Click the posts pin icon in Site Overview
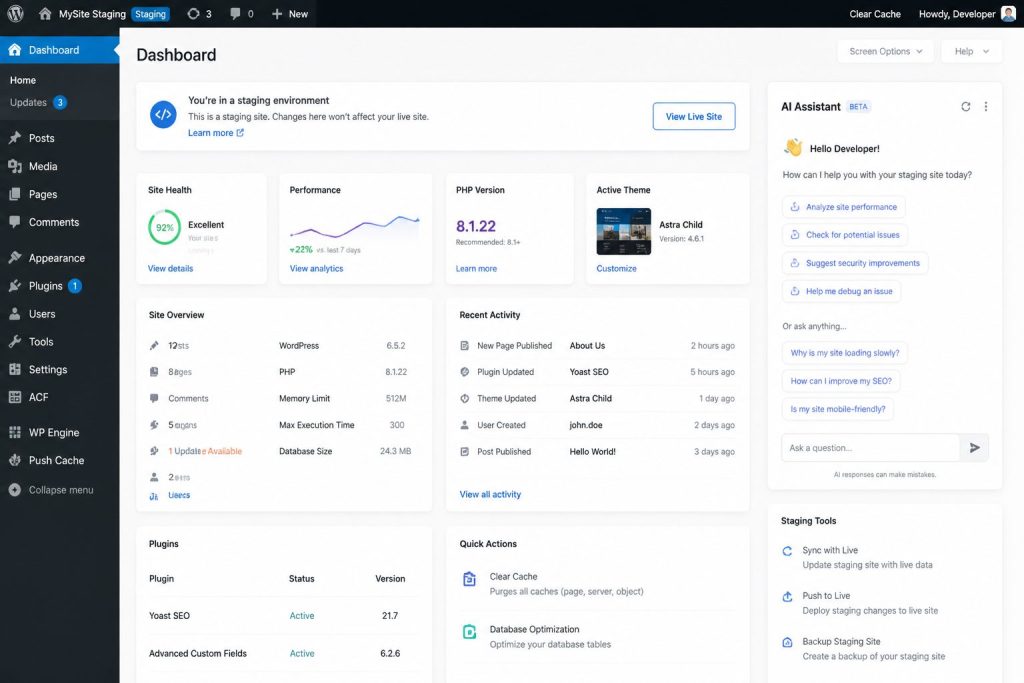The image size is (1024, 683). coord(154,345)
